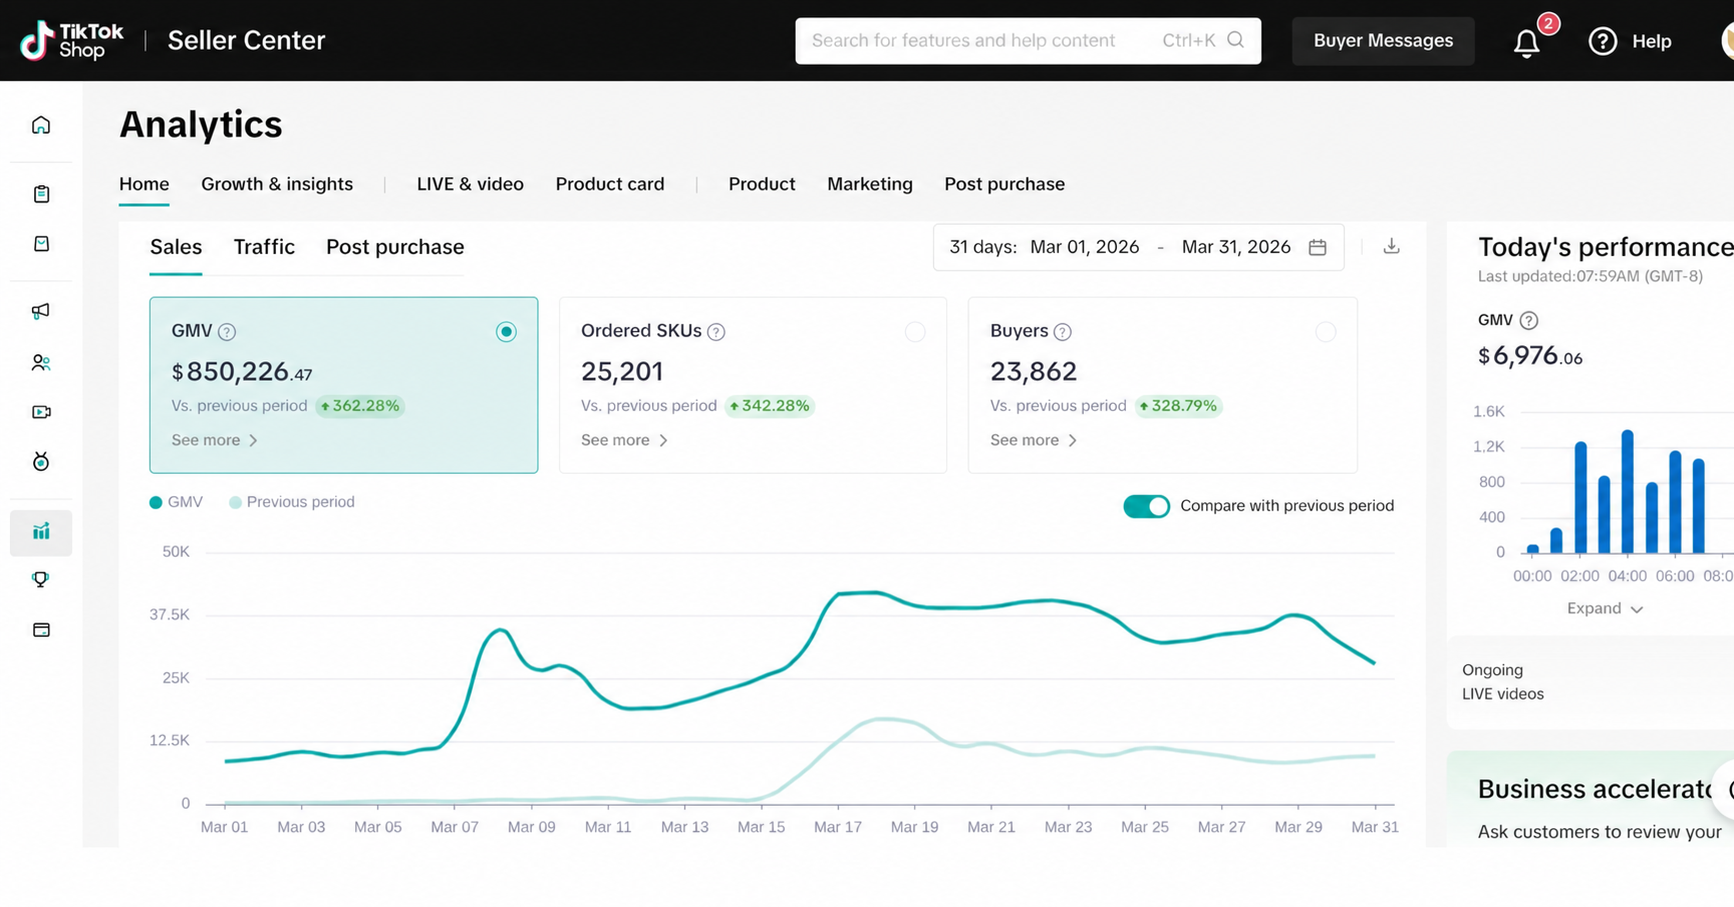Select the Buyers metric radio button
The width and height of the screenshot is (1734, 907).
1325,332
